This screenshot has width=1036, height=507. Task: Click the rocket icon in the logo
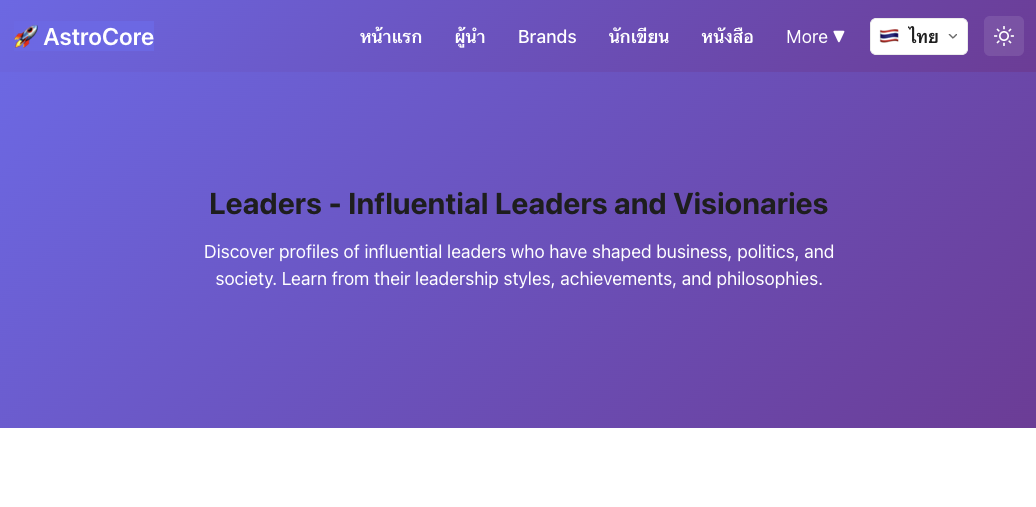25,37
